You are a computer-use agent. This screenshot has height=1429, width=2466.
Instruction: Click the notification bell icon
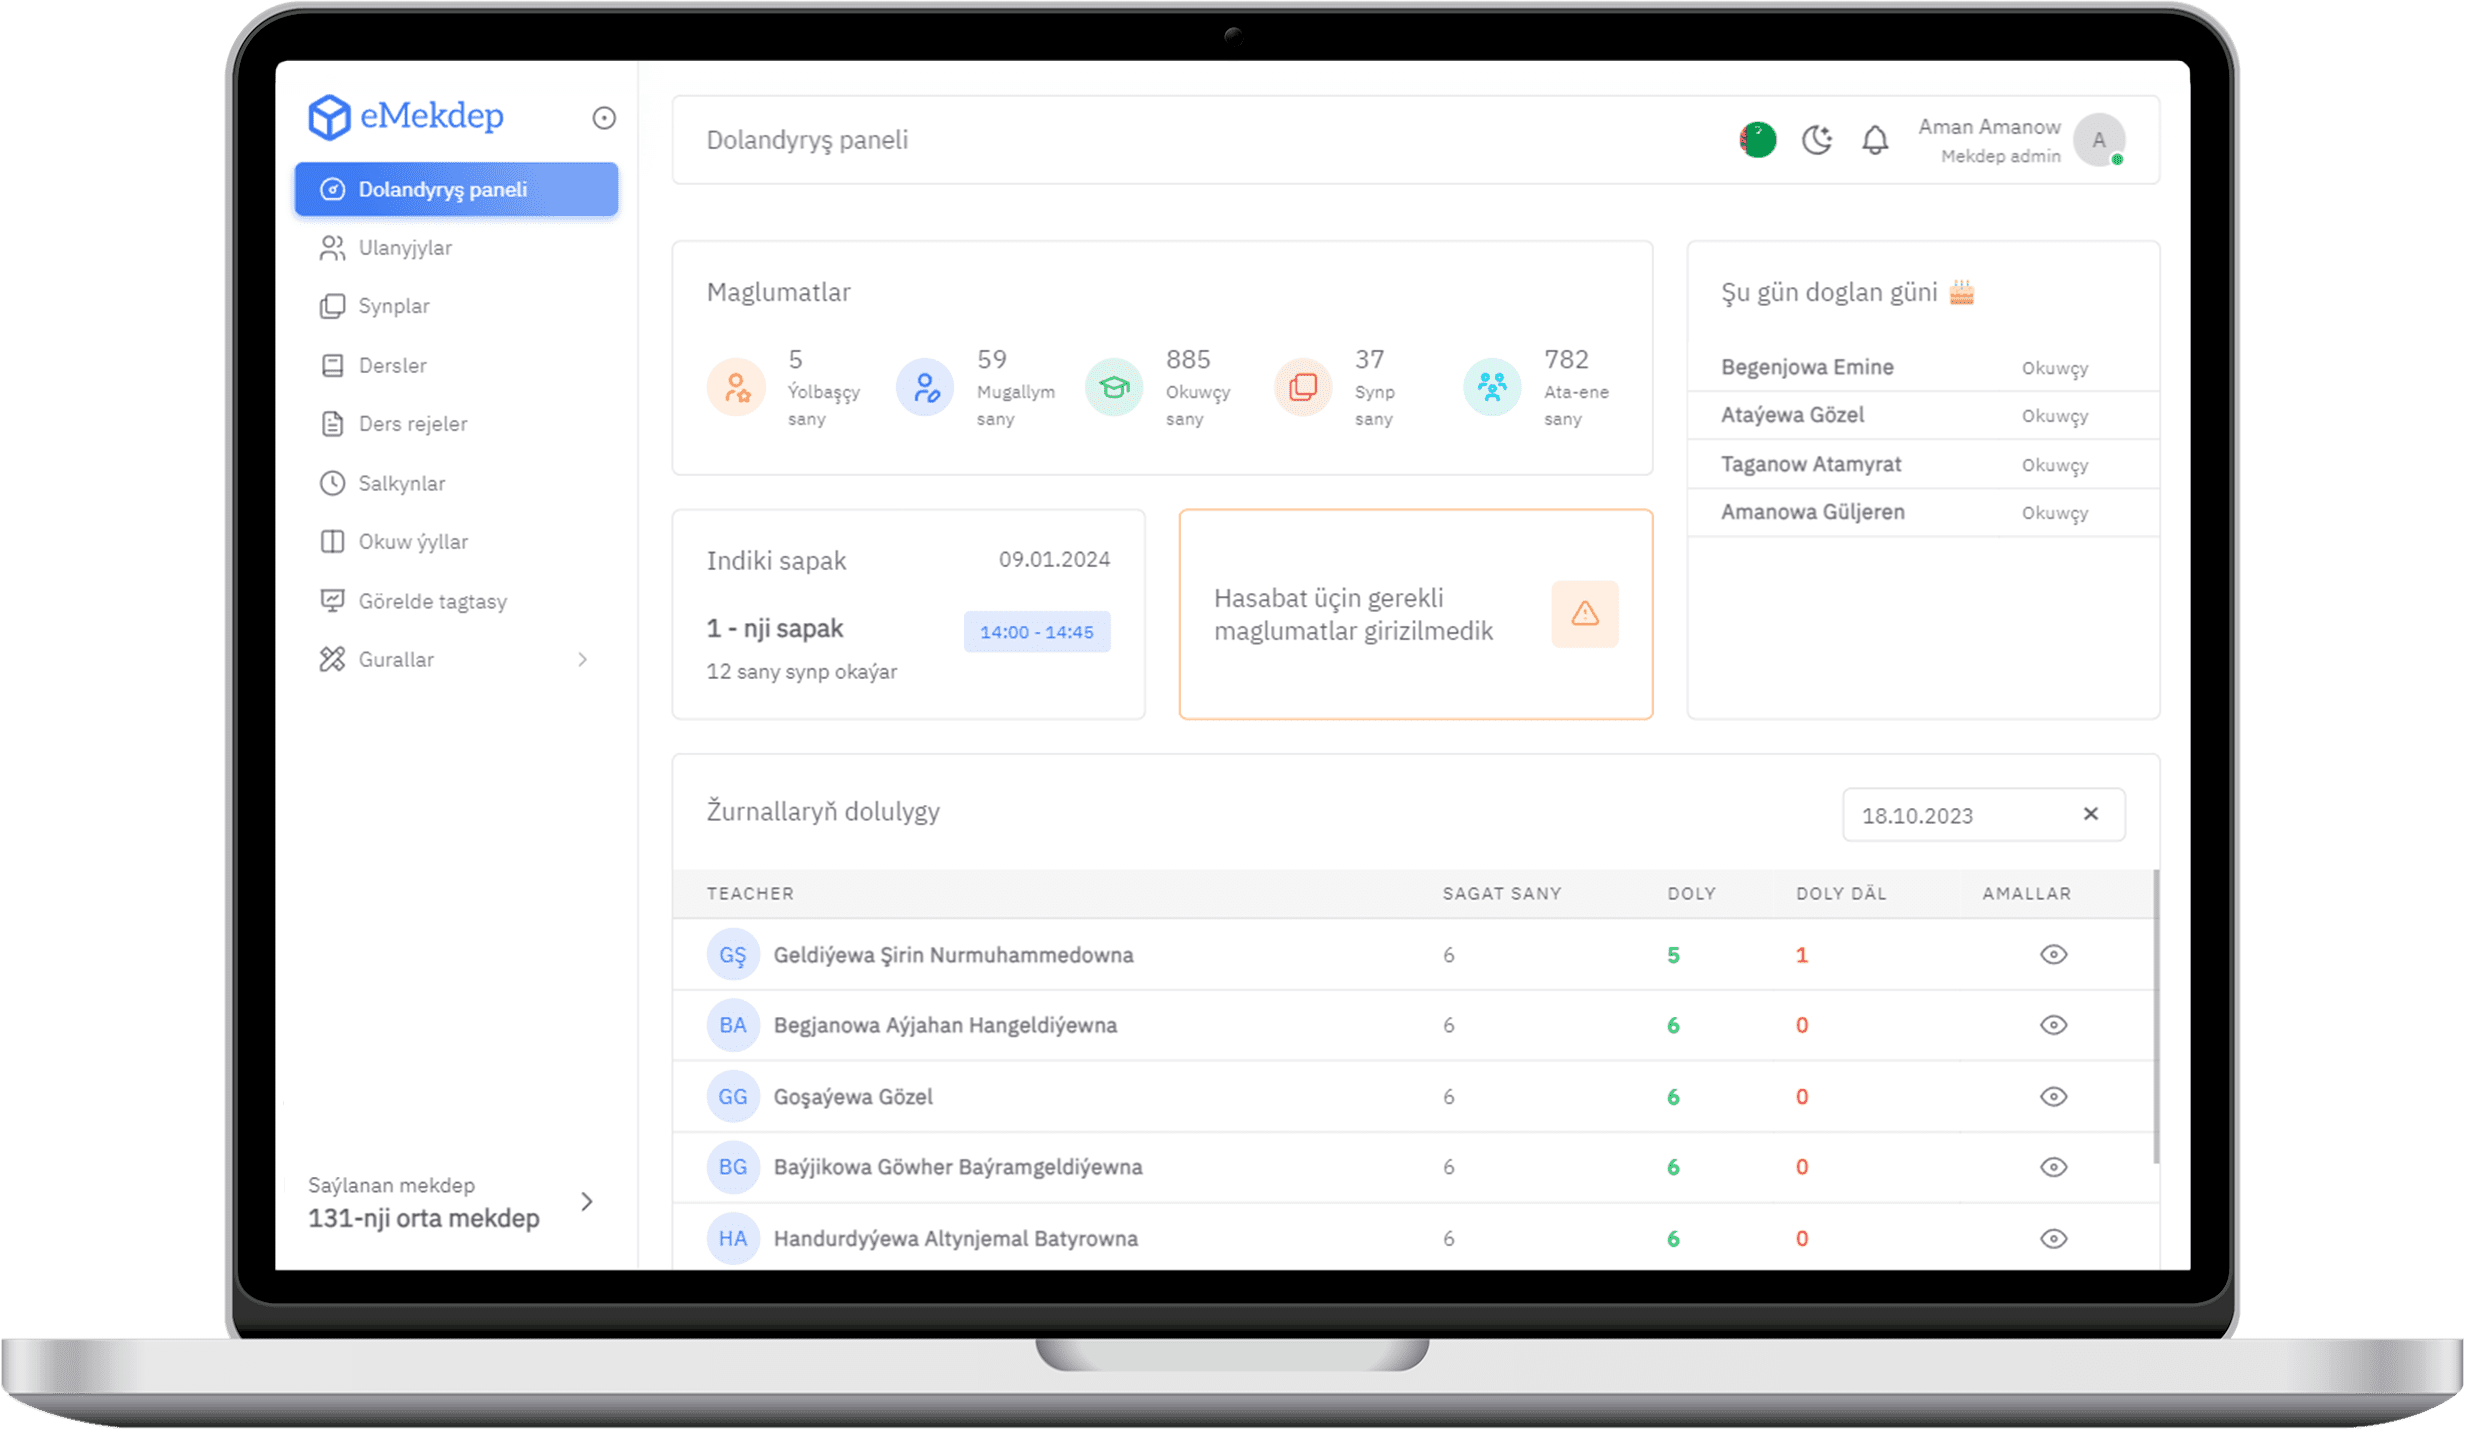tap(1874, 140)
